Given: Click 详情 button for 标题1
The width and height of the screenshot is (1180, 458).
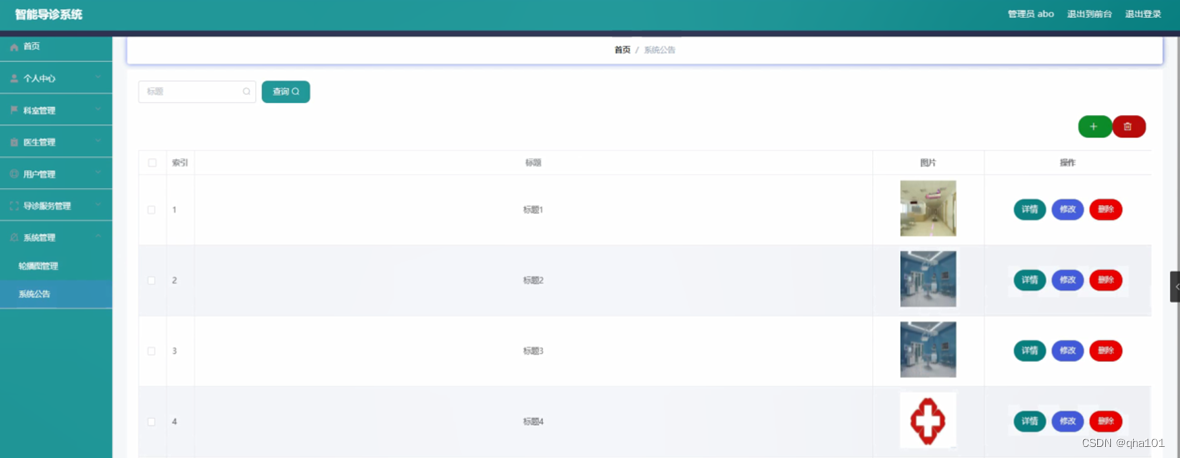Looking at the screenshot, I should [1029, 210].
